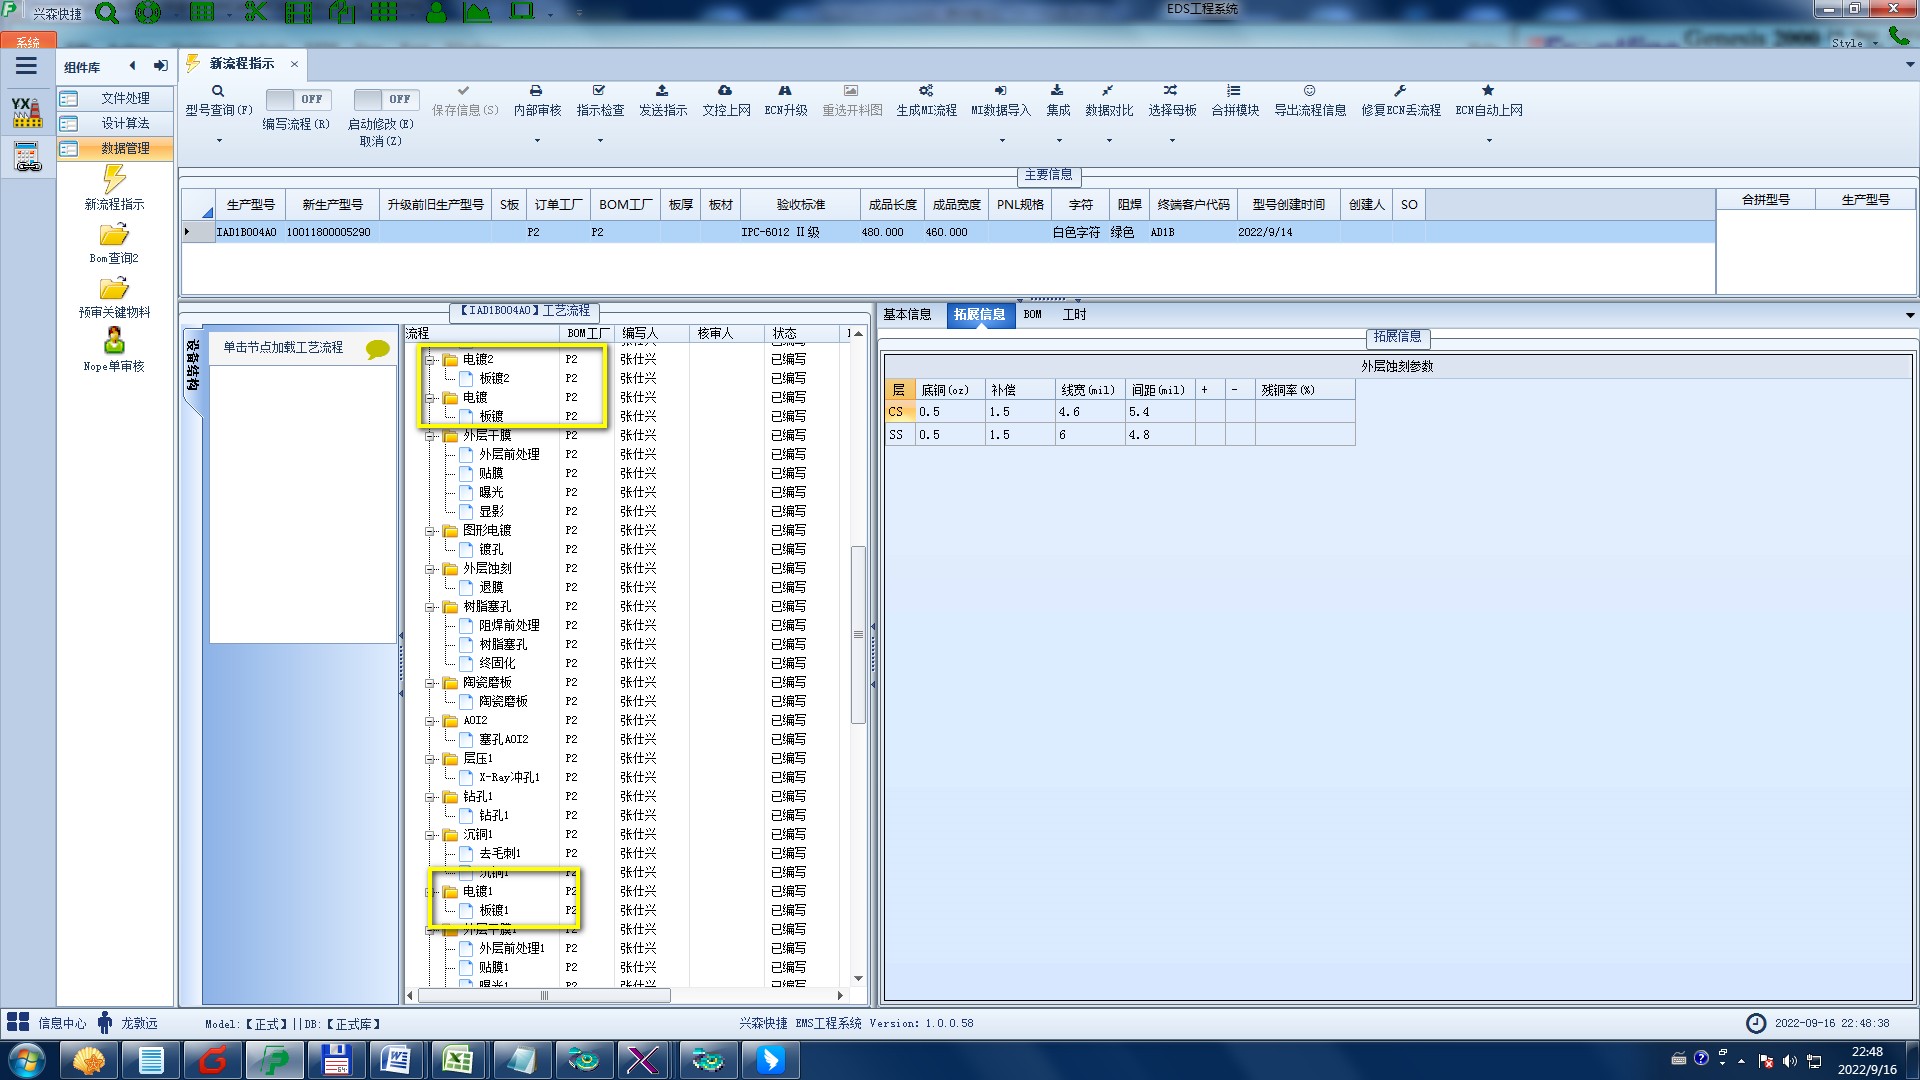1920x1080 pixels.
Task: Click the 发送指示 toolbar icon
Action: click(662, 91)
